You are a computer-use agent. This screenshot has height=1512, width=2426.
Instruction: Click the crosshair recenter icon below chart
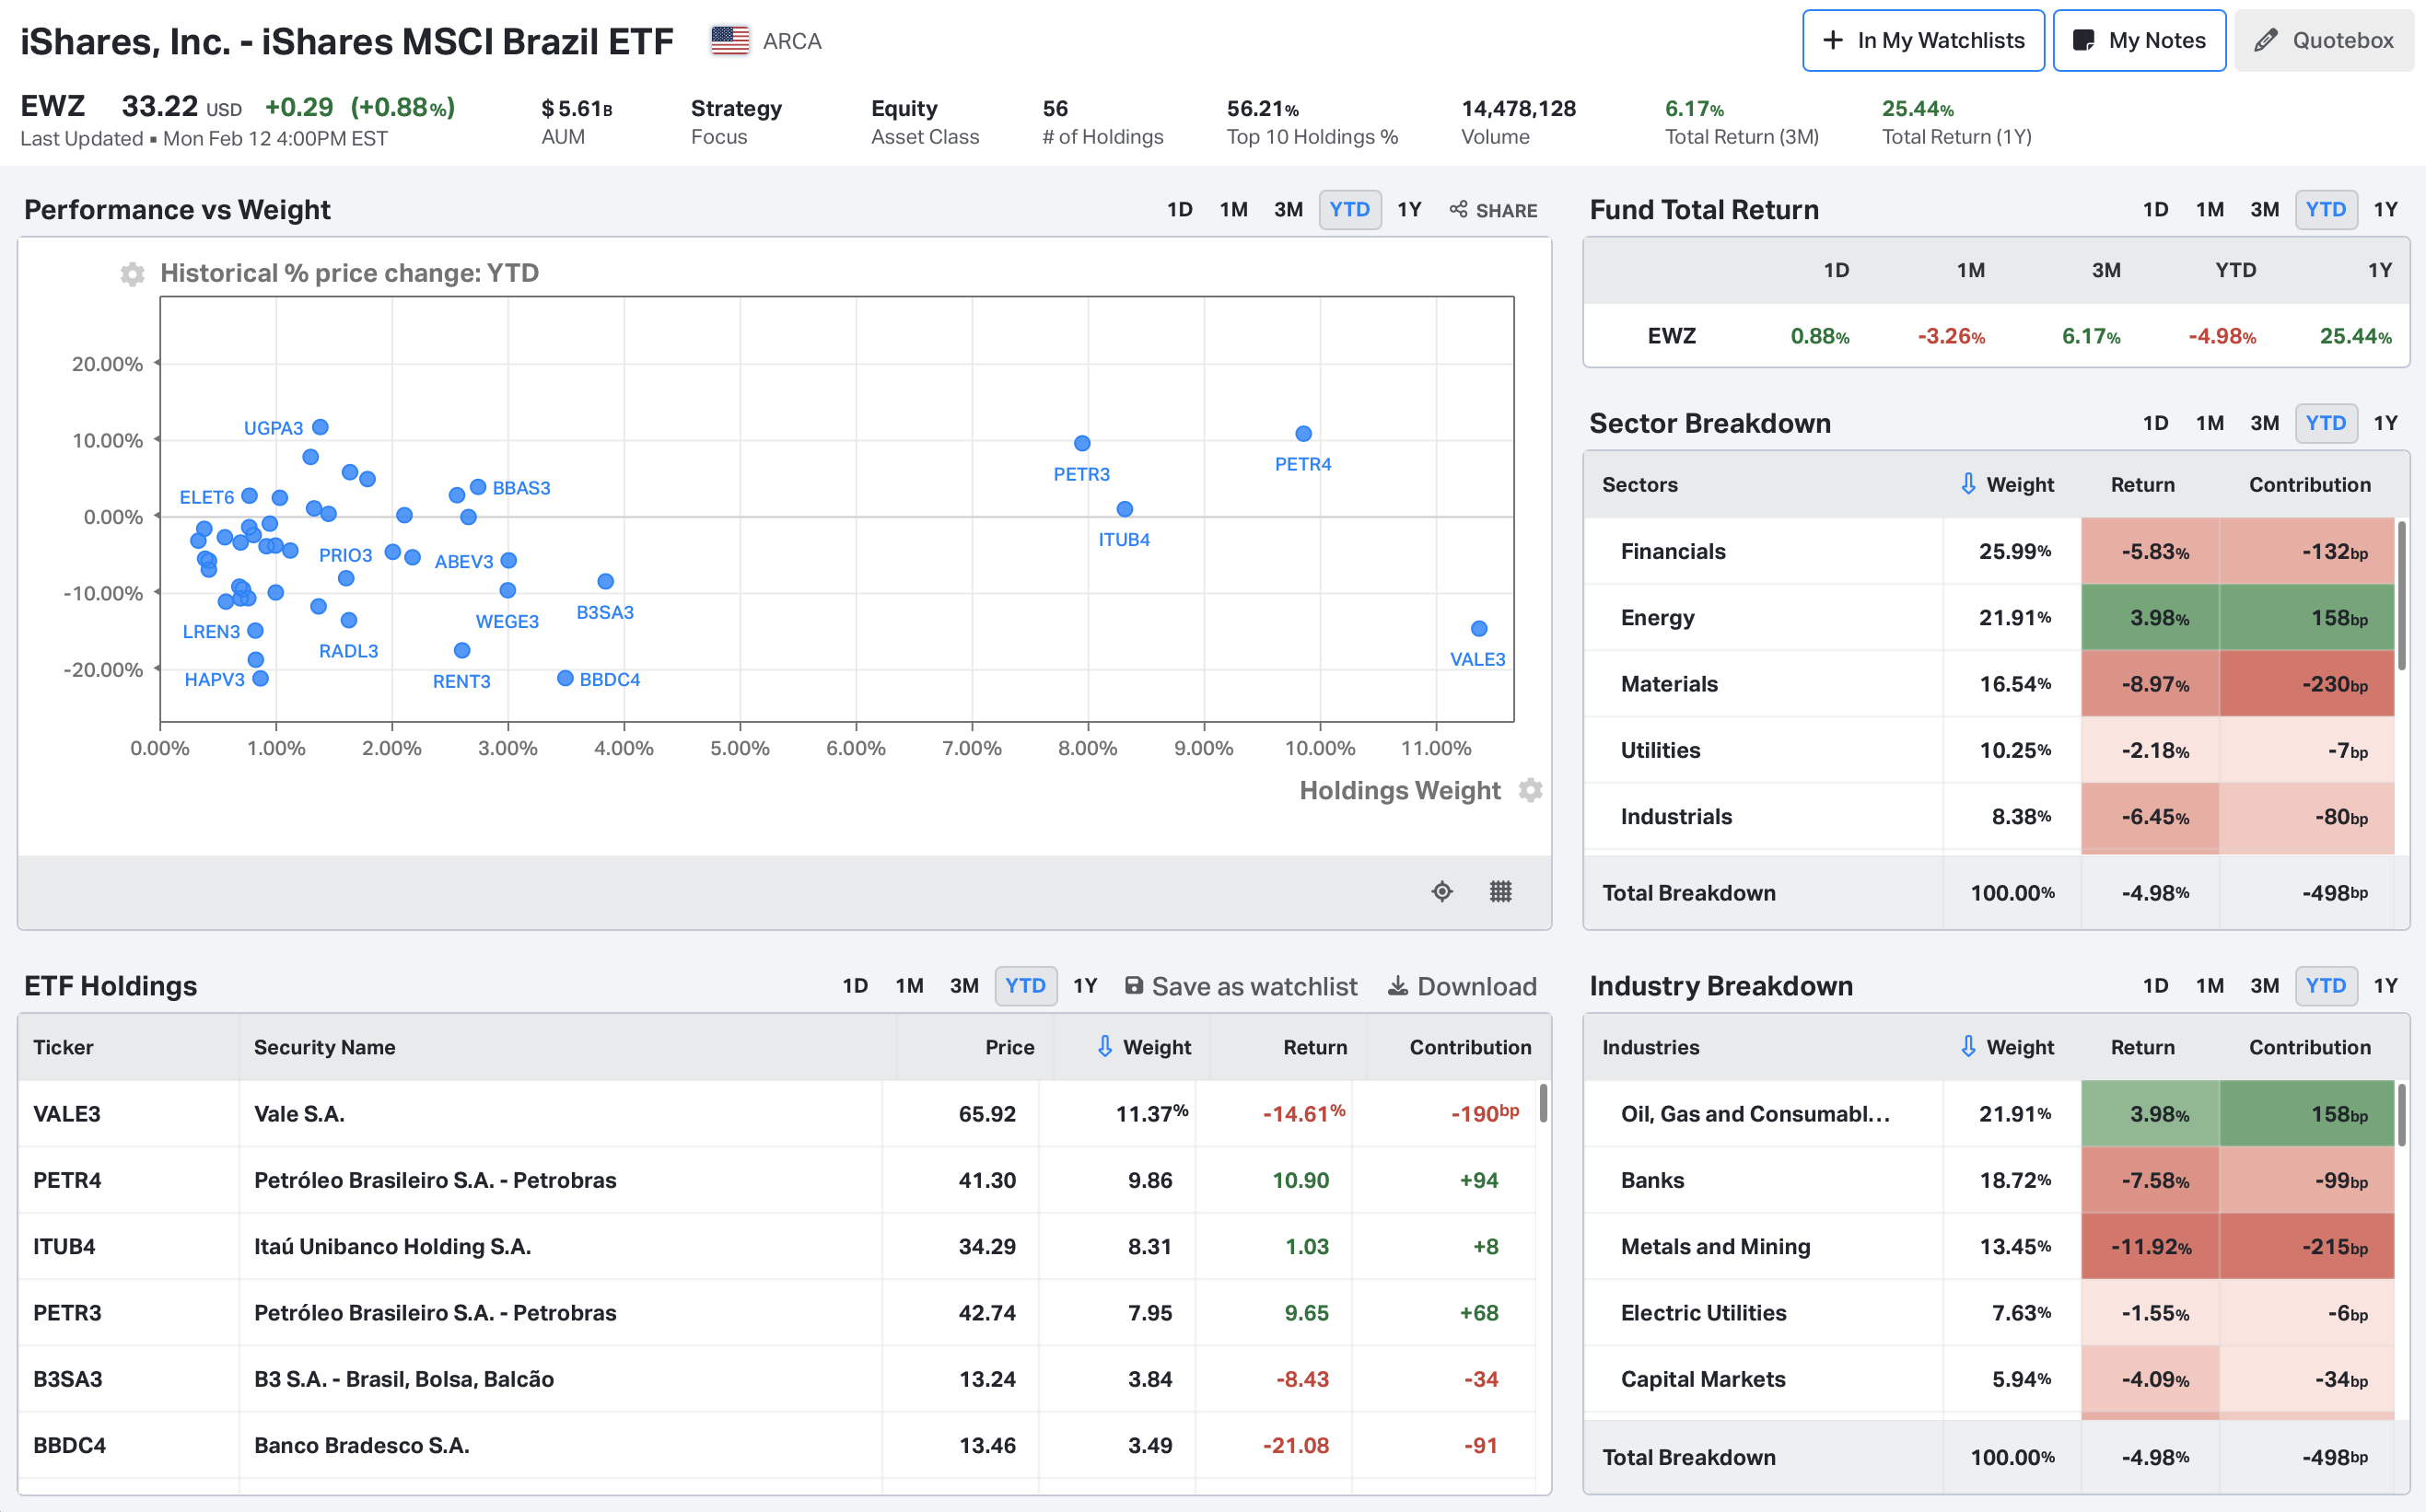[1442, 891]
